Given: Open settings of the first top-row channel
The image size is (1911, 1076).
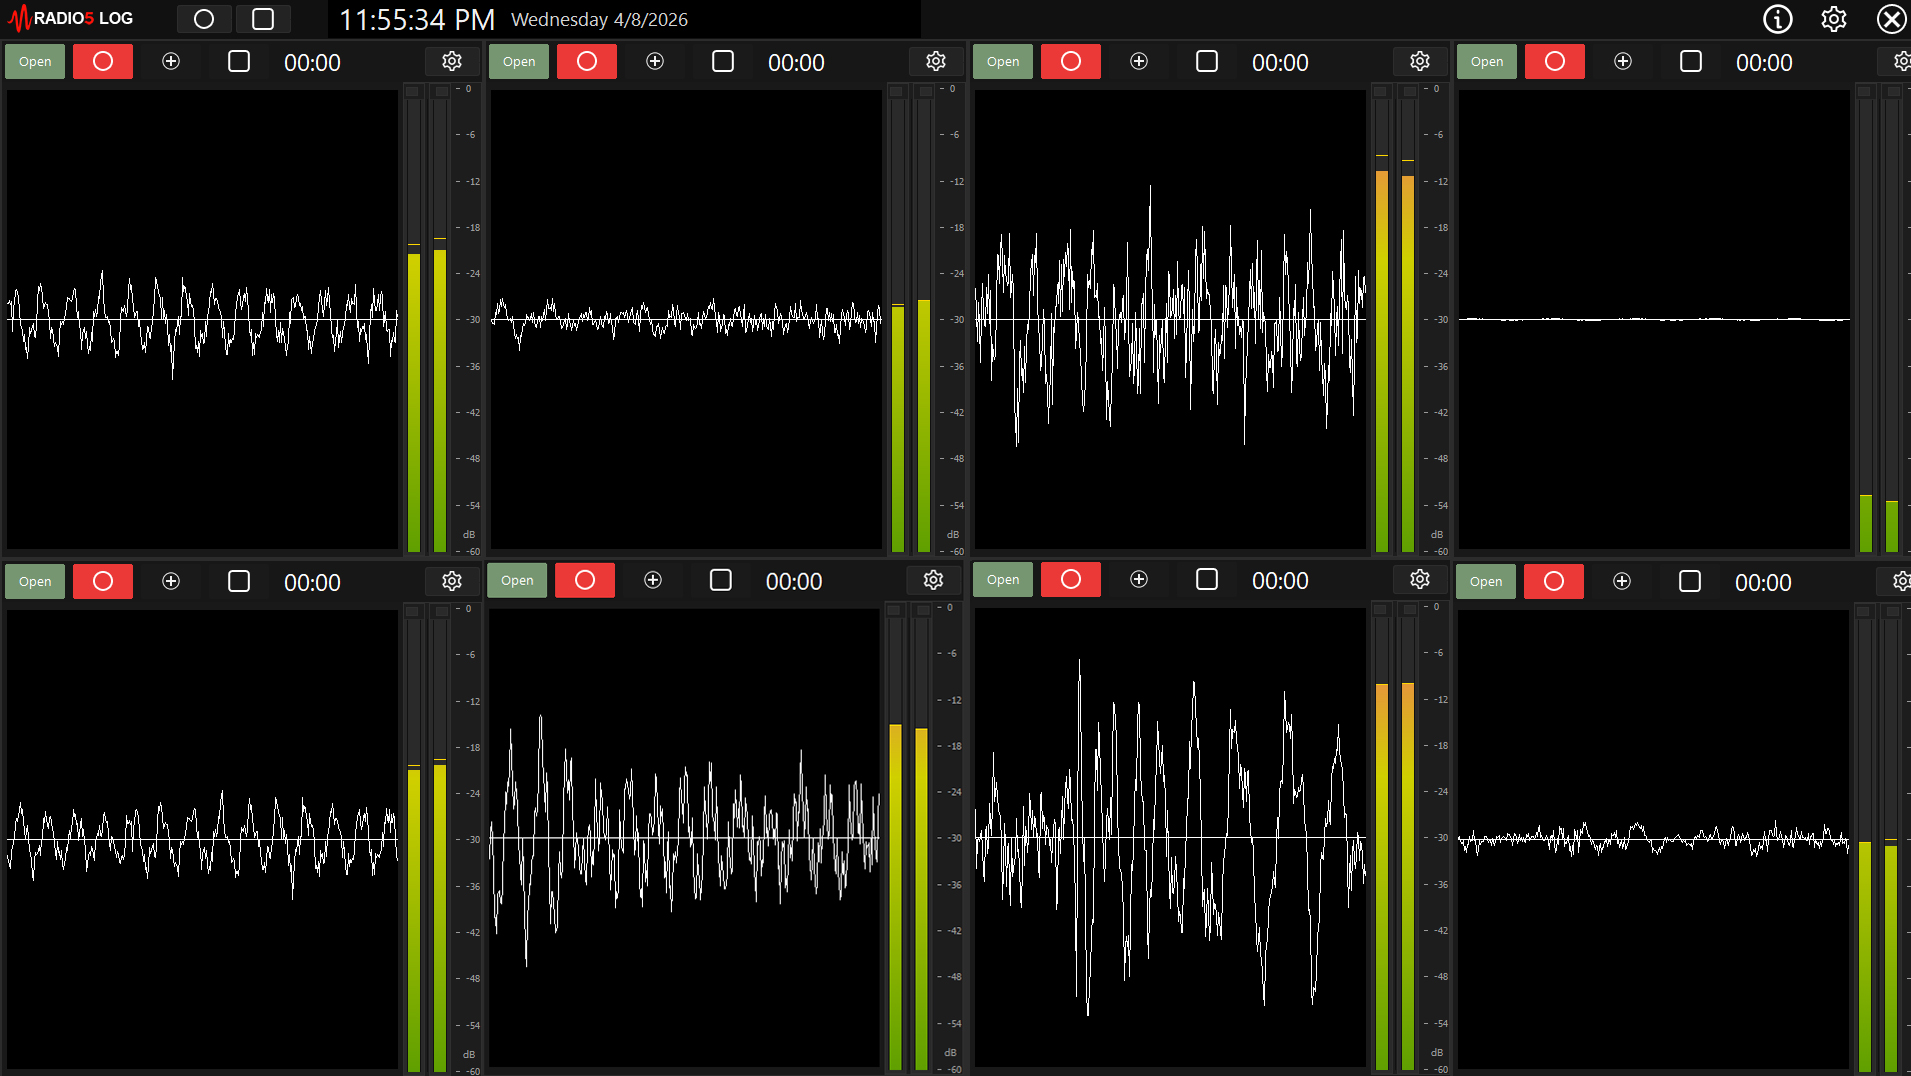Looking at the screenshot, I should tap(452, 62).
